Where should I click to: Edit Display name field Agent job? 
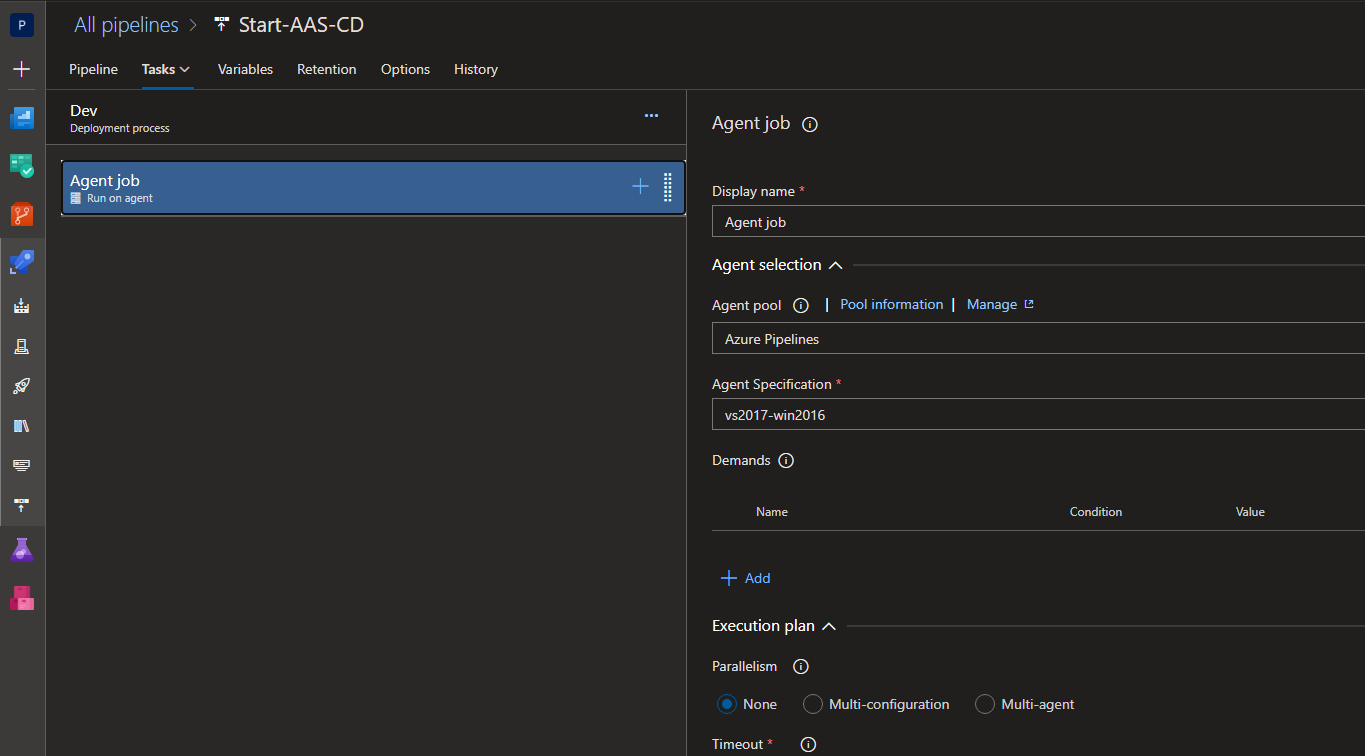point(1038,222)
